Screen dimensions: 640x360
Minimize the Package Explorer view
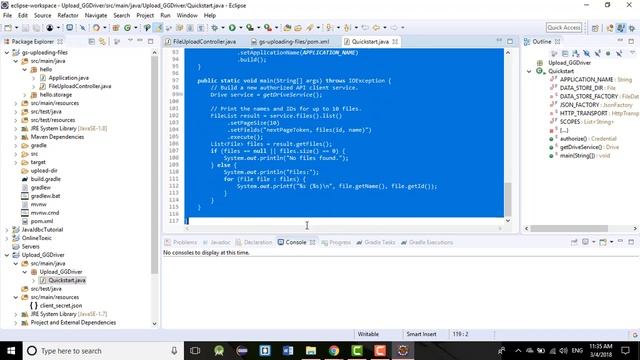[x=140, y=41]
